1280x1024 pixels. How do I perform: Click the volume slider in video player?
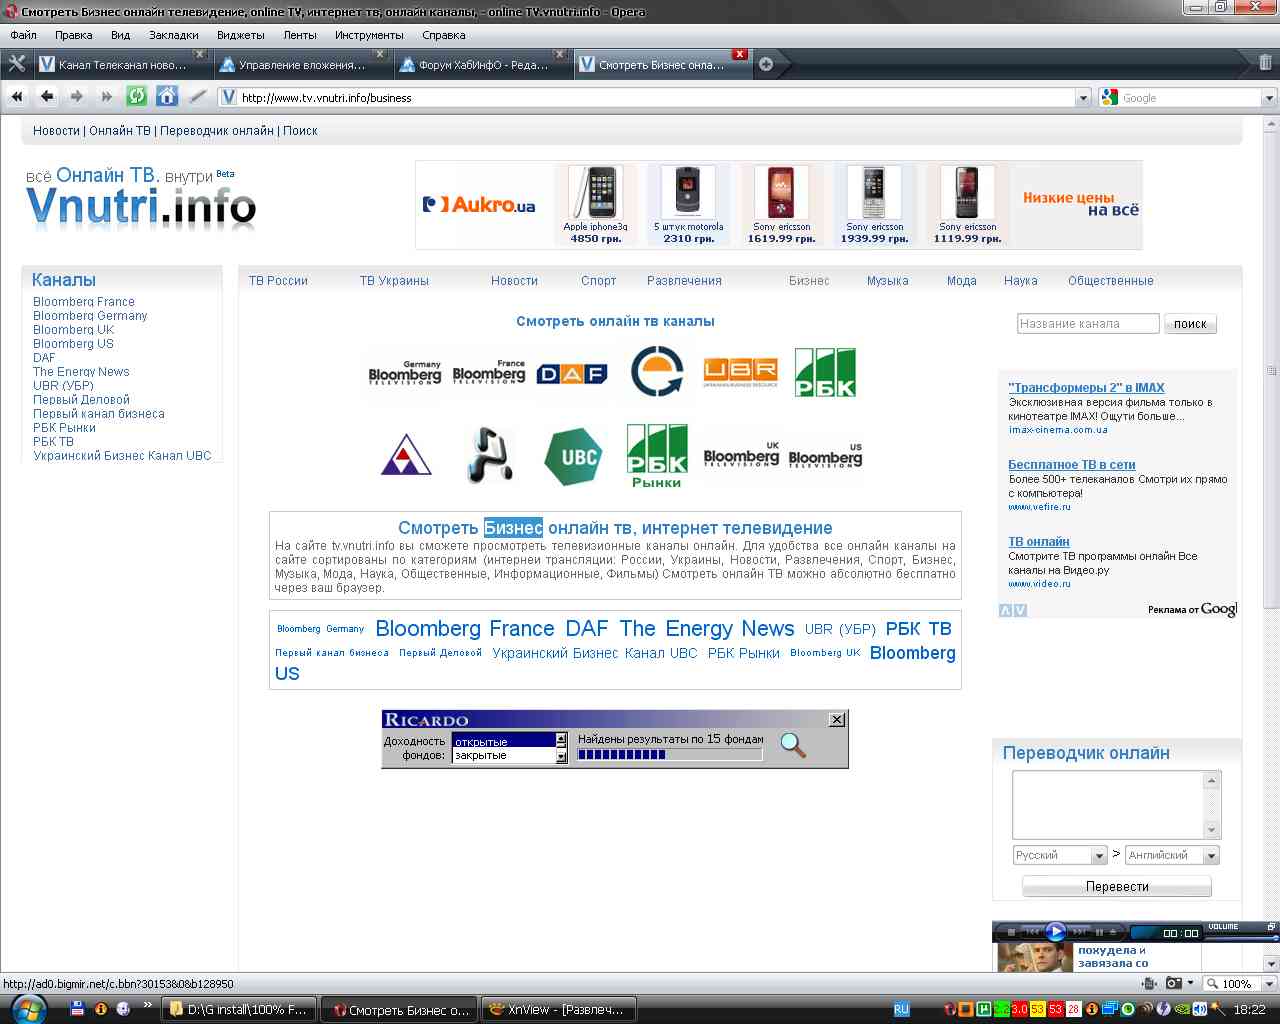[x=1242, y=938]
